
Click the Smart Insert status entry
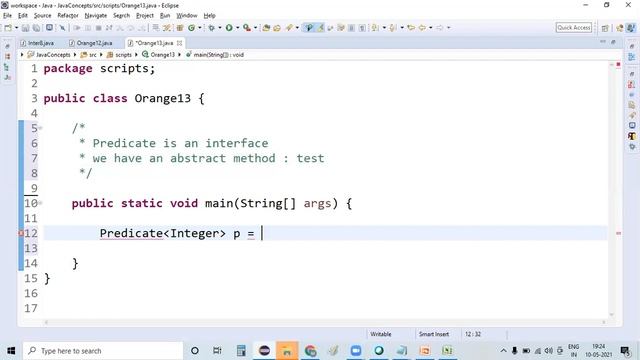click(x=433, y=334)
